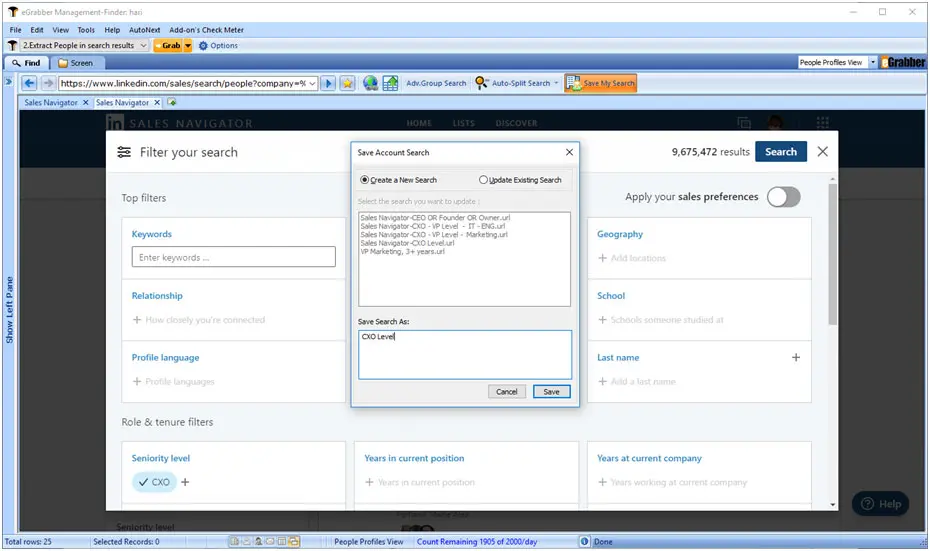The height and width of the screenshot is (551, 930).
Task: Open the View menu
Action: point(60,30)
